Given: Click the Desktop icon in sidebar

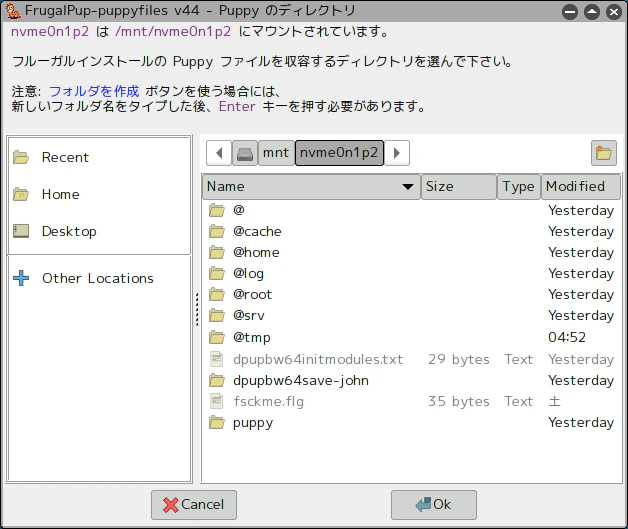Looking at the screenshot, I should 21,231.
